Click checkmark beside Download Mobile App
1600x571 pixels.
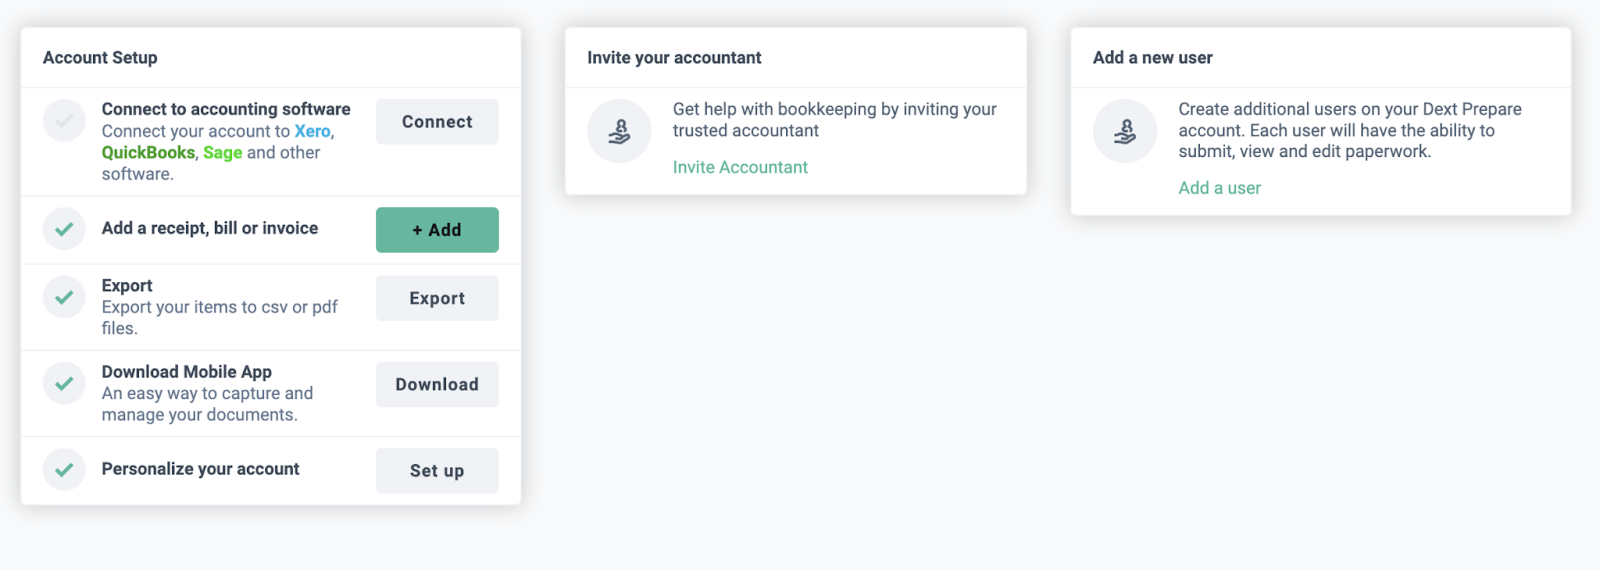64,383
